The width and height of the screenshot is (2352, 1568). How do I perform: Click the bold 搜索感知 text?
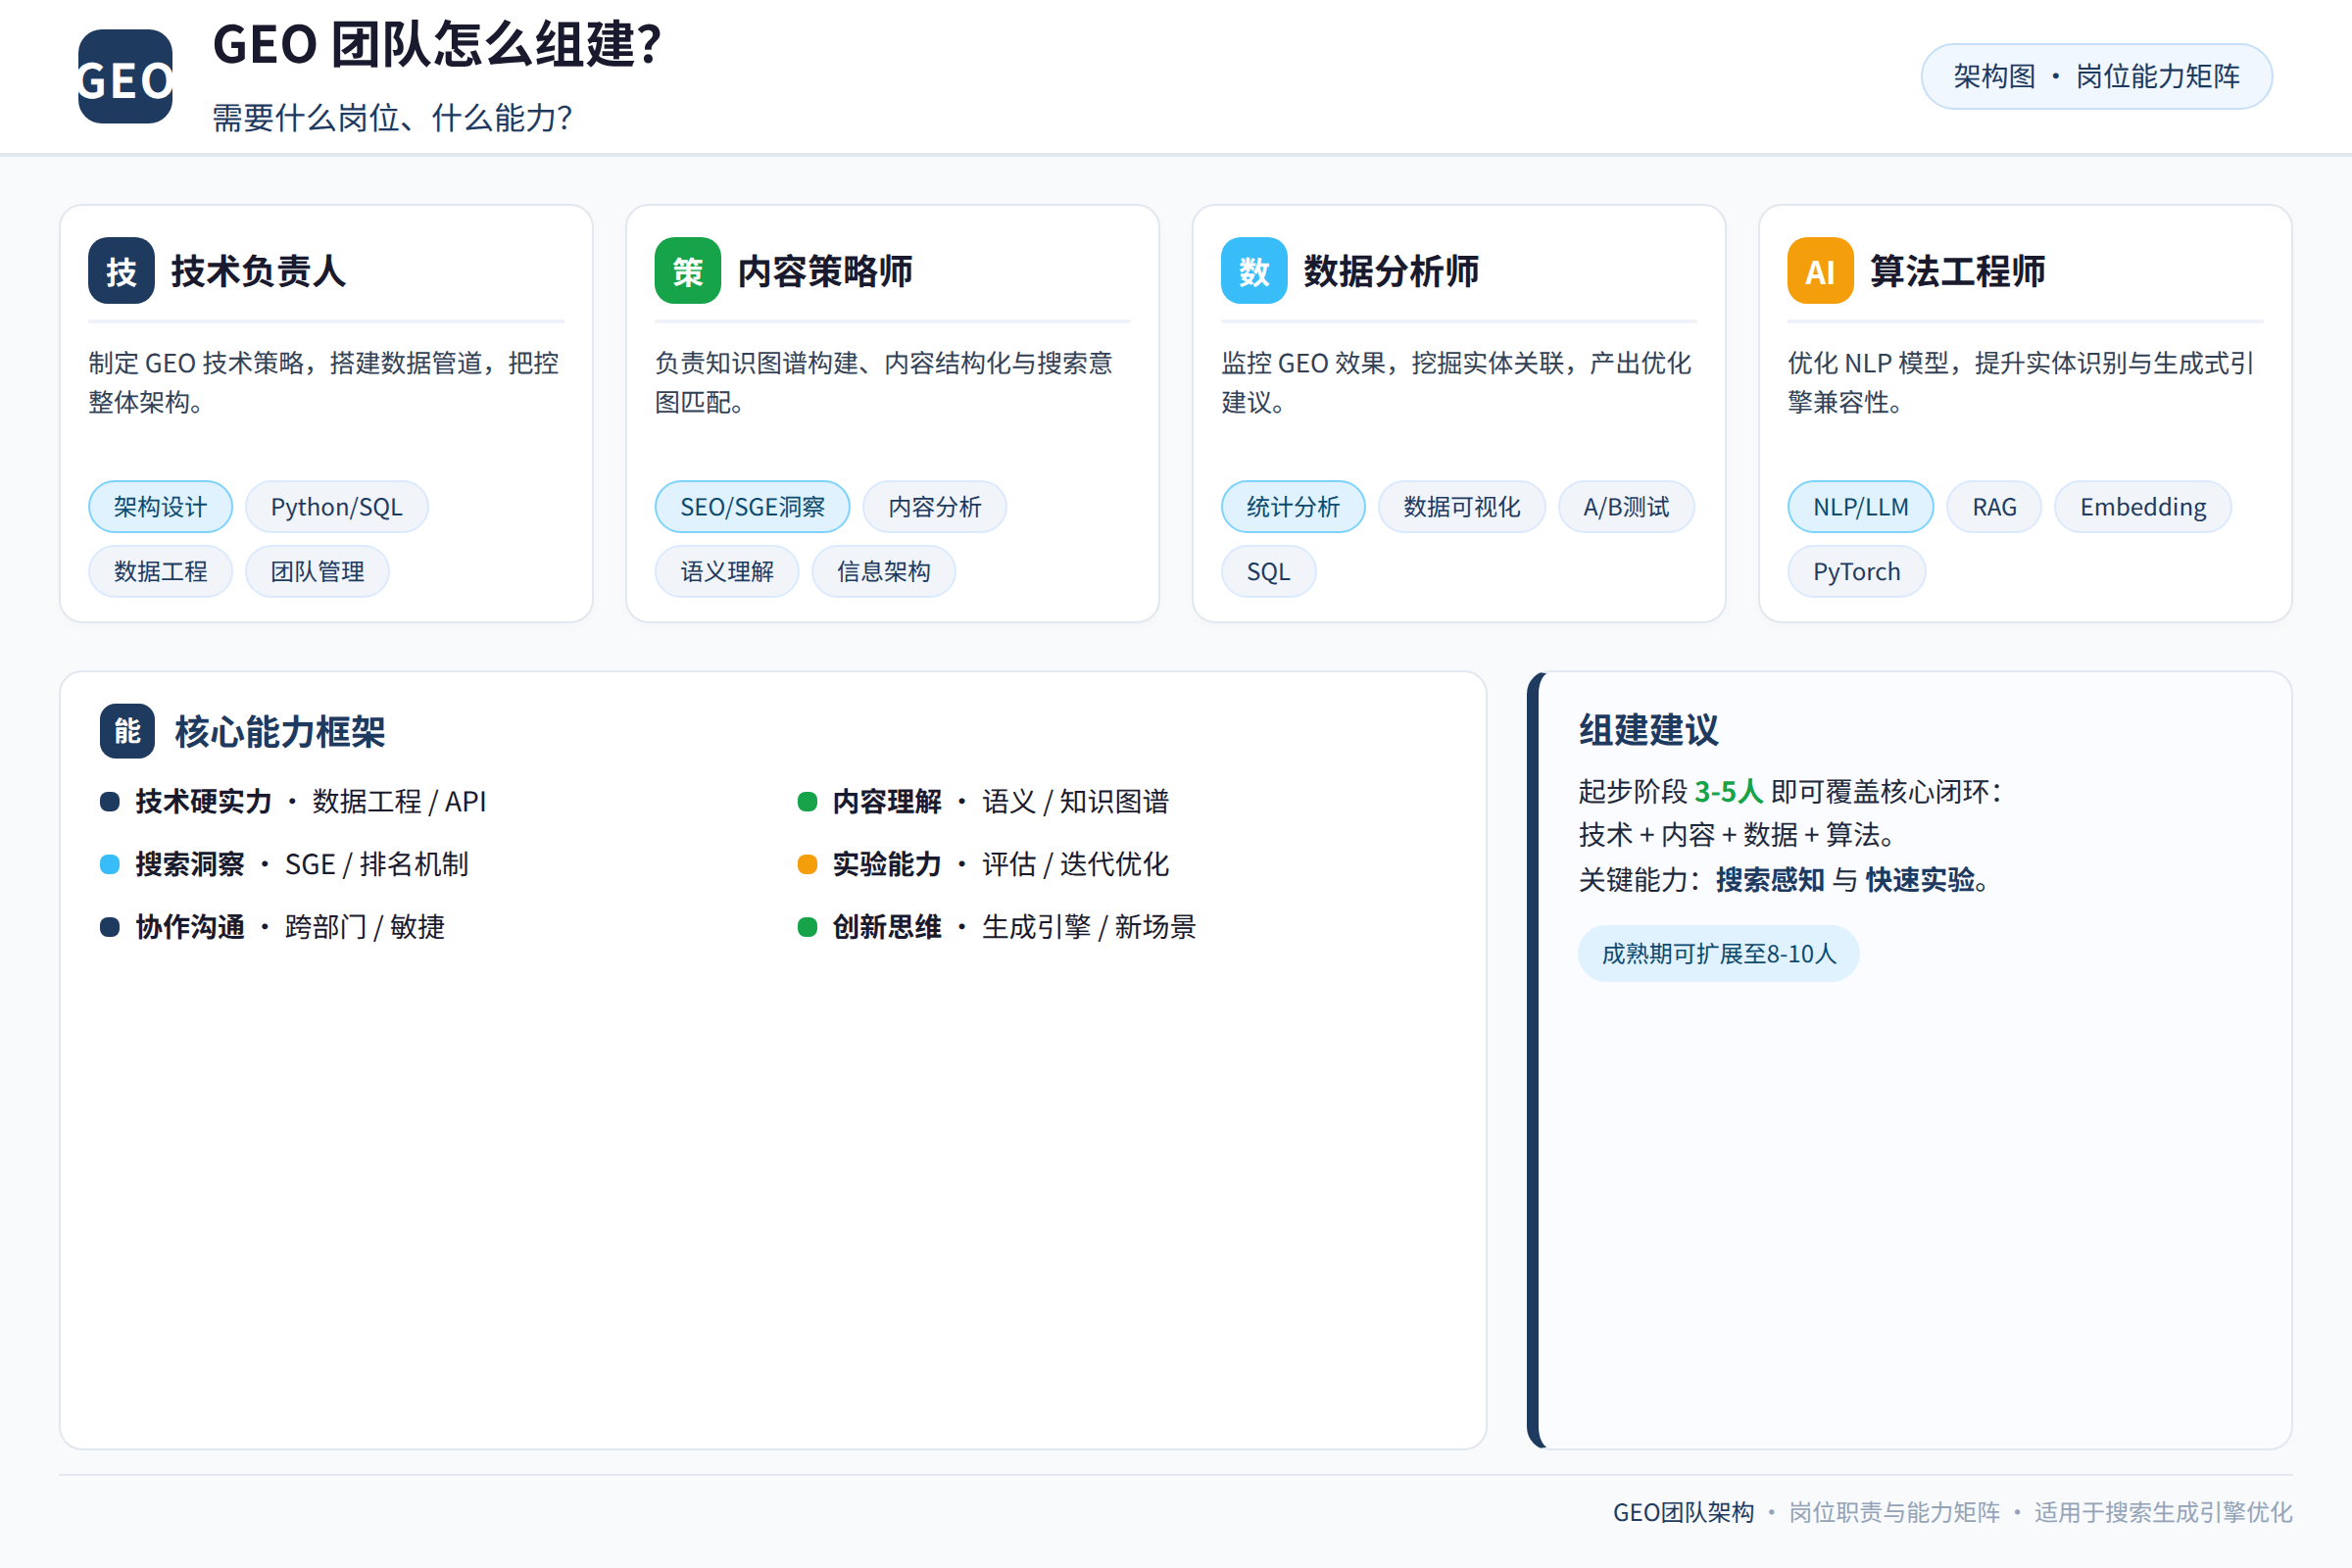tap(1771, 880)
